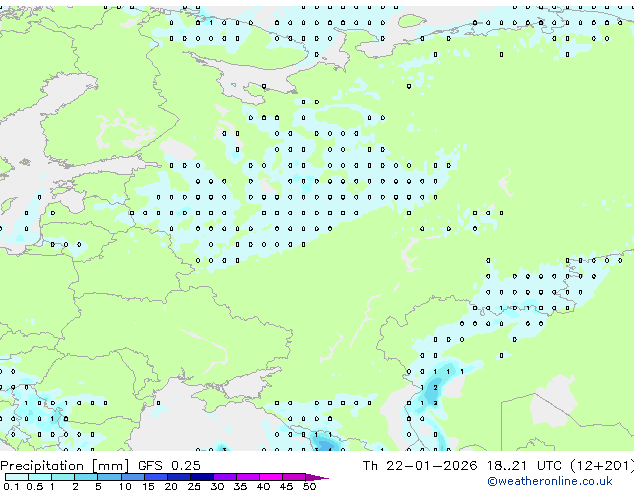The image size is (634, 490).
Task: Click the 'GFS 0.25' model label
Action: pos(169,466)
